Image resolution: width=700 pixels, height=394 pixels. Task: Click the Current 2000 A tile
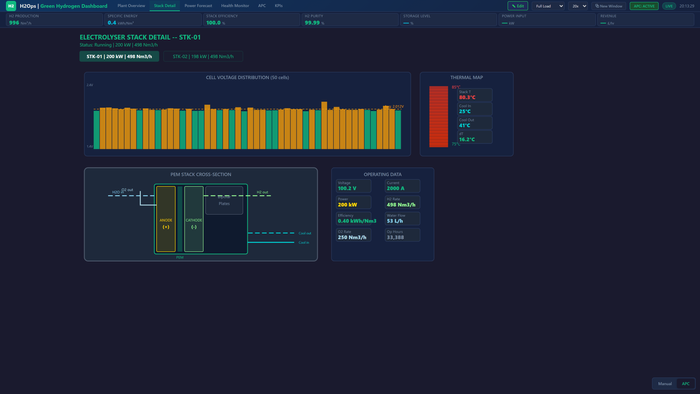point(402,186)
